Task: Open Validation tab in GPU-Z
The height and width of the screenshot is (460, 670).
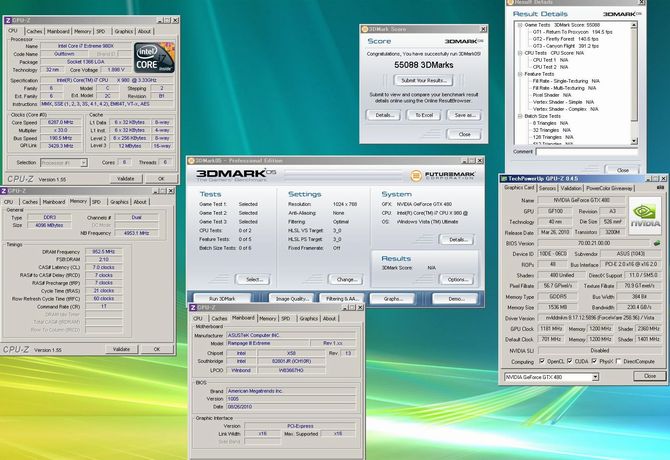Action: pos(571,188)
